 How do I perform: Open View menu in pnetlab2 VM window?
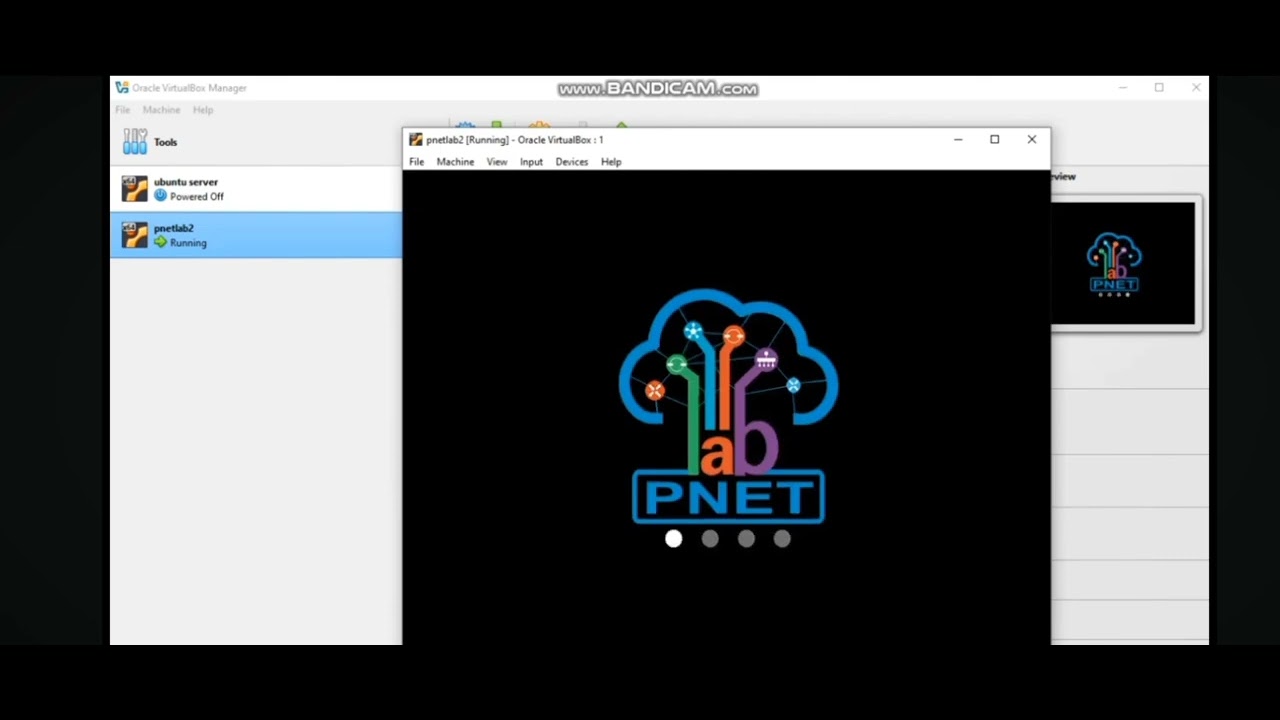coord(497,162)
